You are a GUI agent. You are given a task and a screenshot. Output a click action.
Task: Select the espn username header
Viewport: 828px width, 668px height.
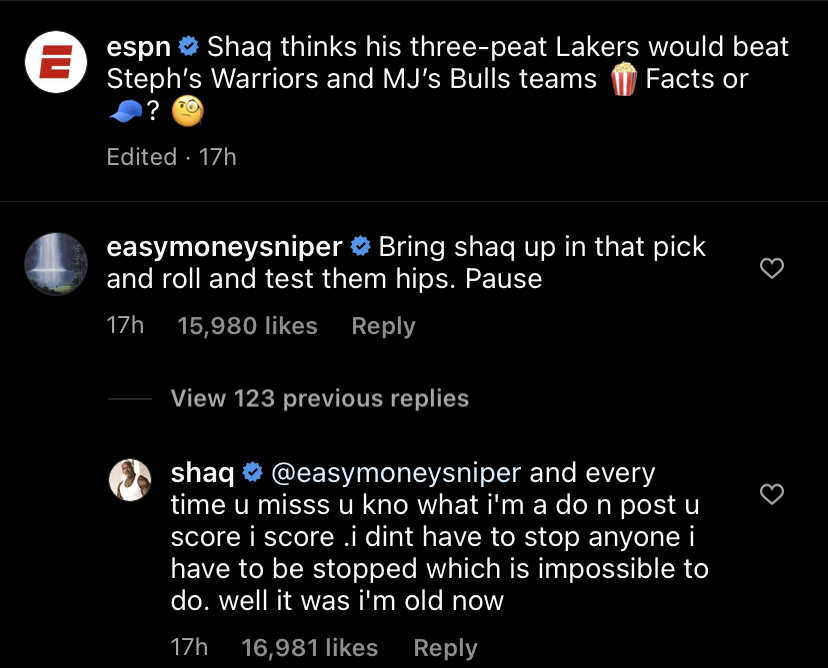pos(139,44)
